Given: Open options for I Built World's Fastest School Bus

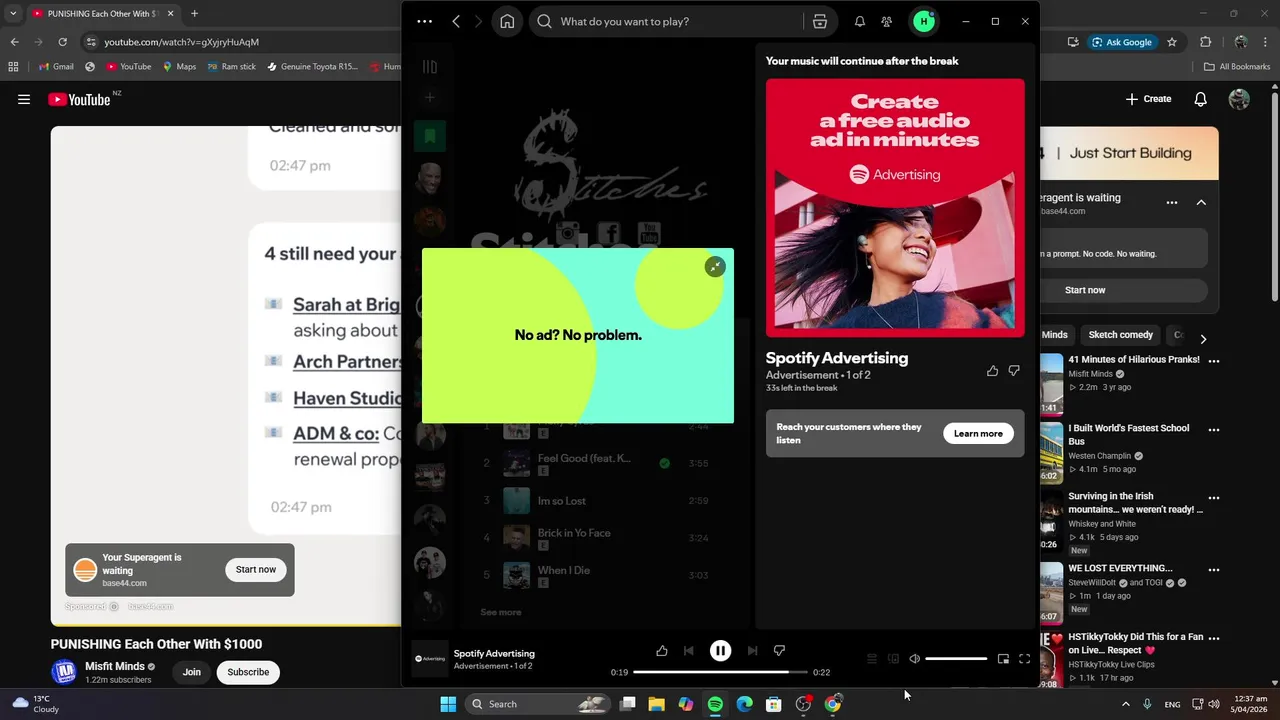Looking at the screenshot, I should pos(1214,430).
